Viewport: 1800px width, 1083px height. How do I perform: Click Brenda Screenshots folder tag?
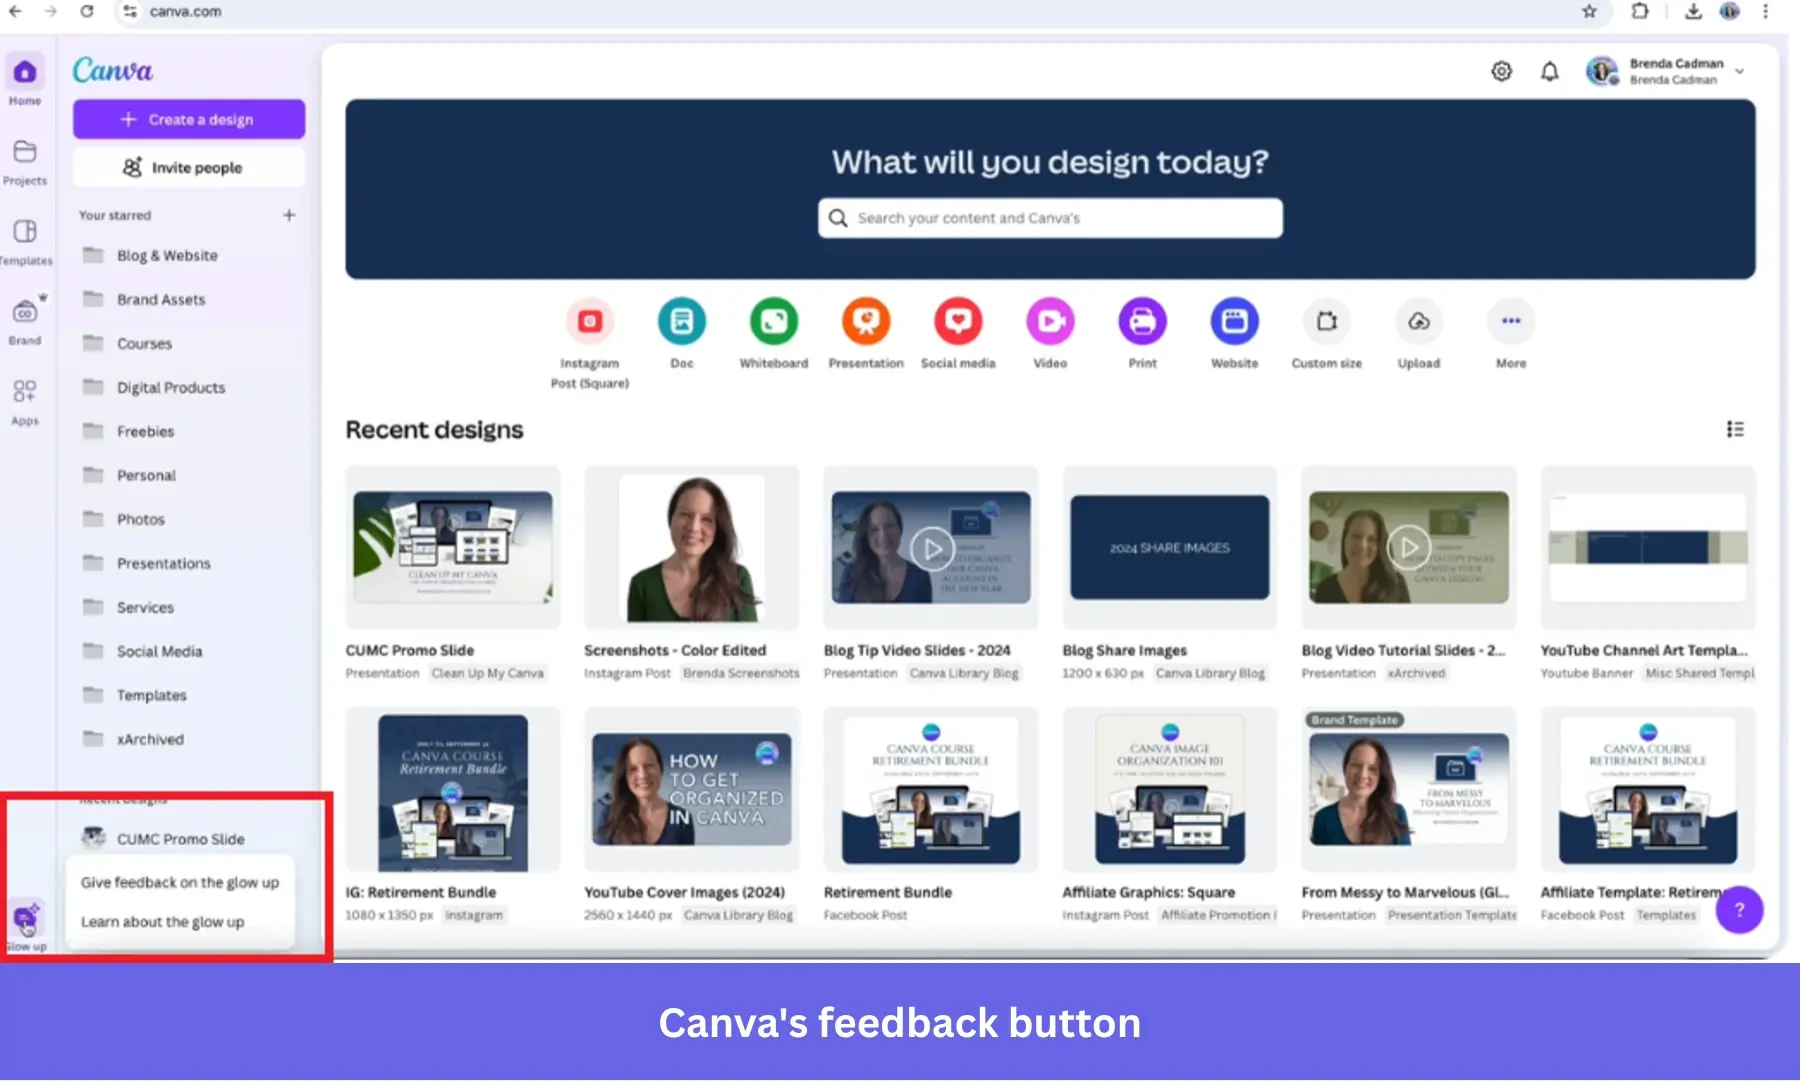coord(741,673)
